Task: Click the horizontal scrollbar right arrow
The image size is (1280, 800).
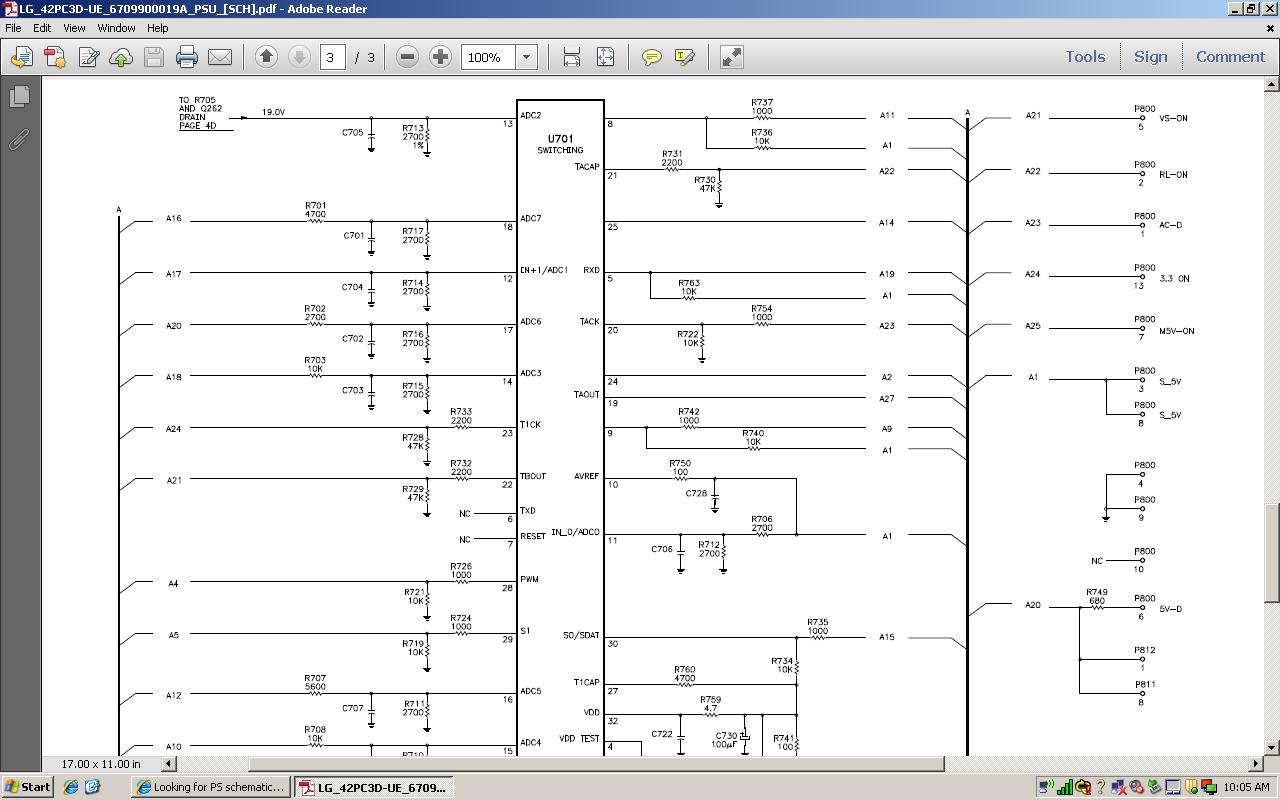Action: [x=1257, y=764]
